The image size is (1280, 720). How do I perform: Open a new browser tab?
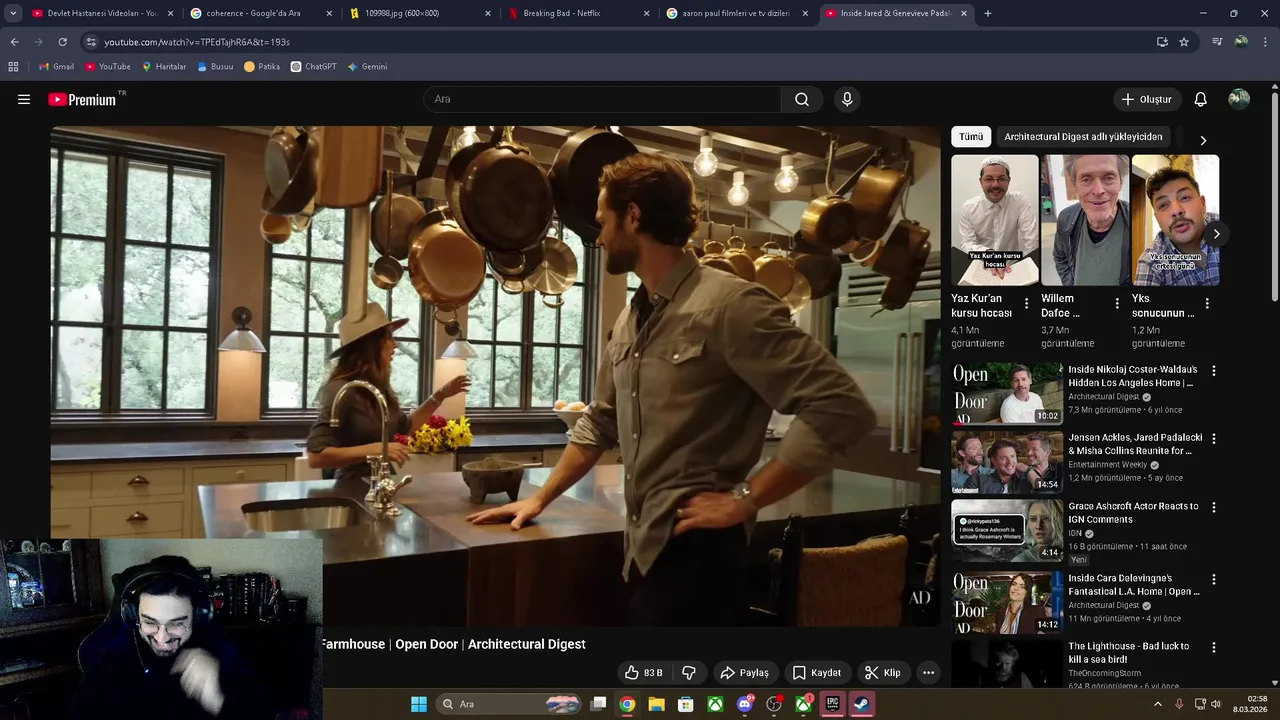(988, 13)
